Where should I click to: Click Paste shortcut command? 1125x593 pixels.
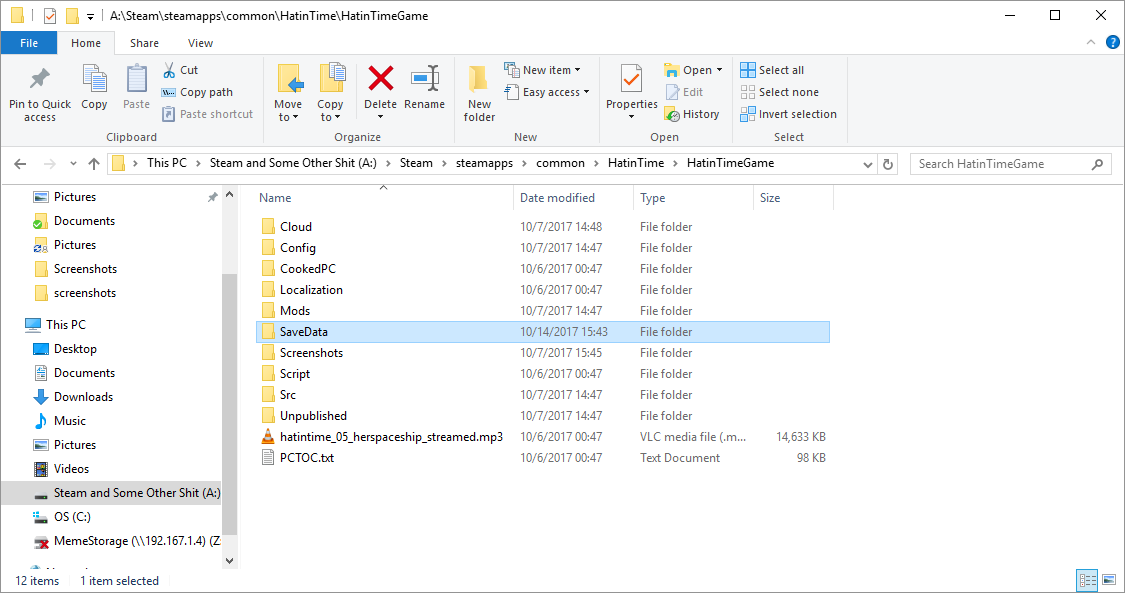point(207,114)
